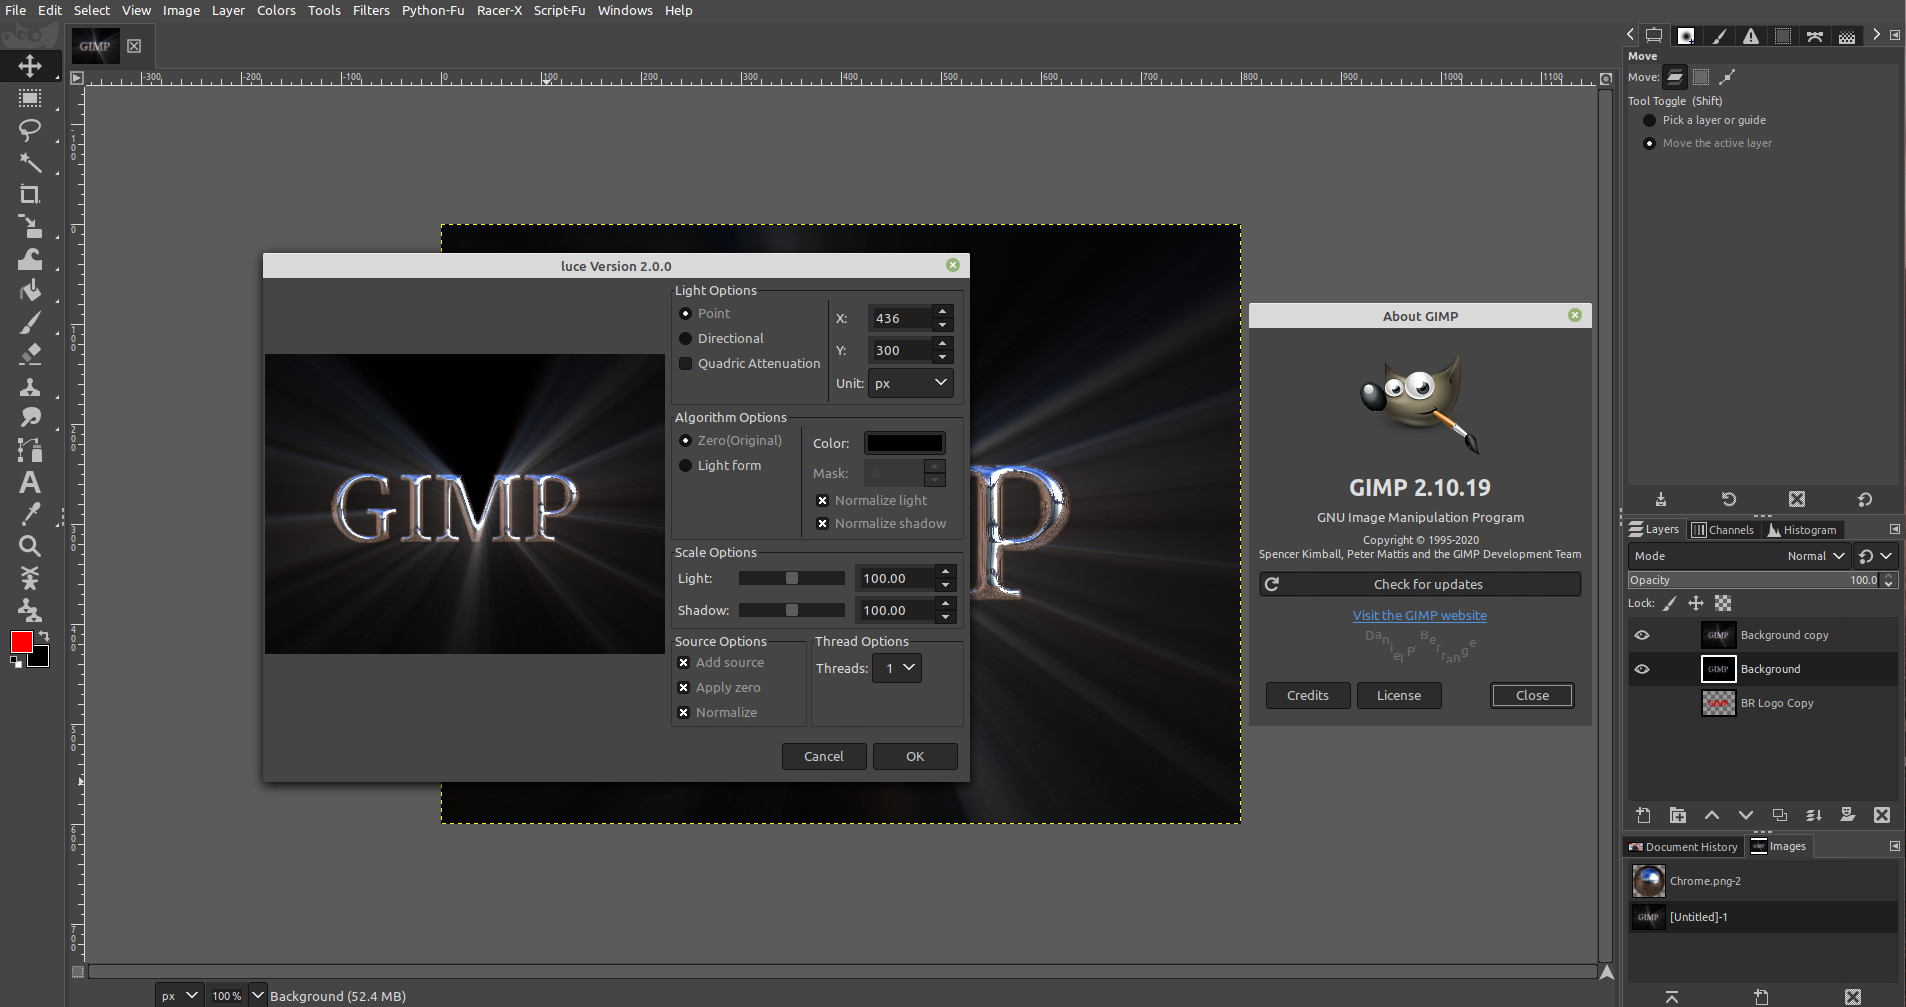This screenshot has height=1007, width=1906.
Task: Create a new layer in Layers panel
Action: (1643, 815)
